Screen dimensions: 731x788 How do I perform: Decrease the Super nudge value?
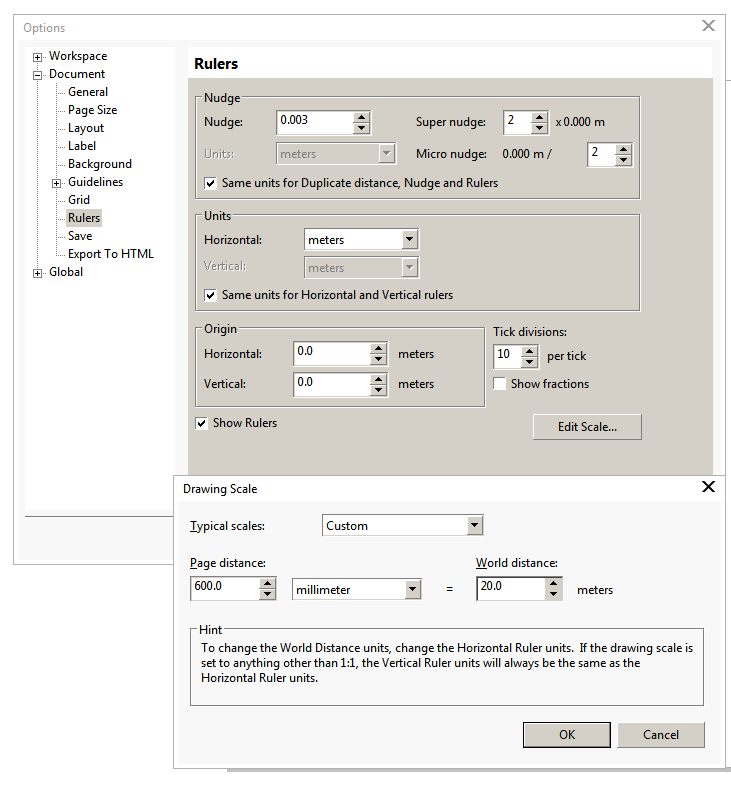(539, 128)
